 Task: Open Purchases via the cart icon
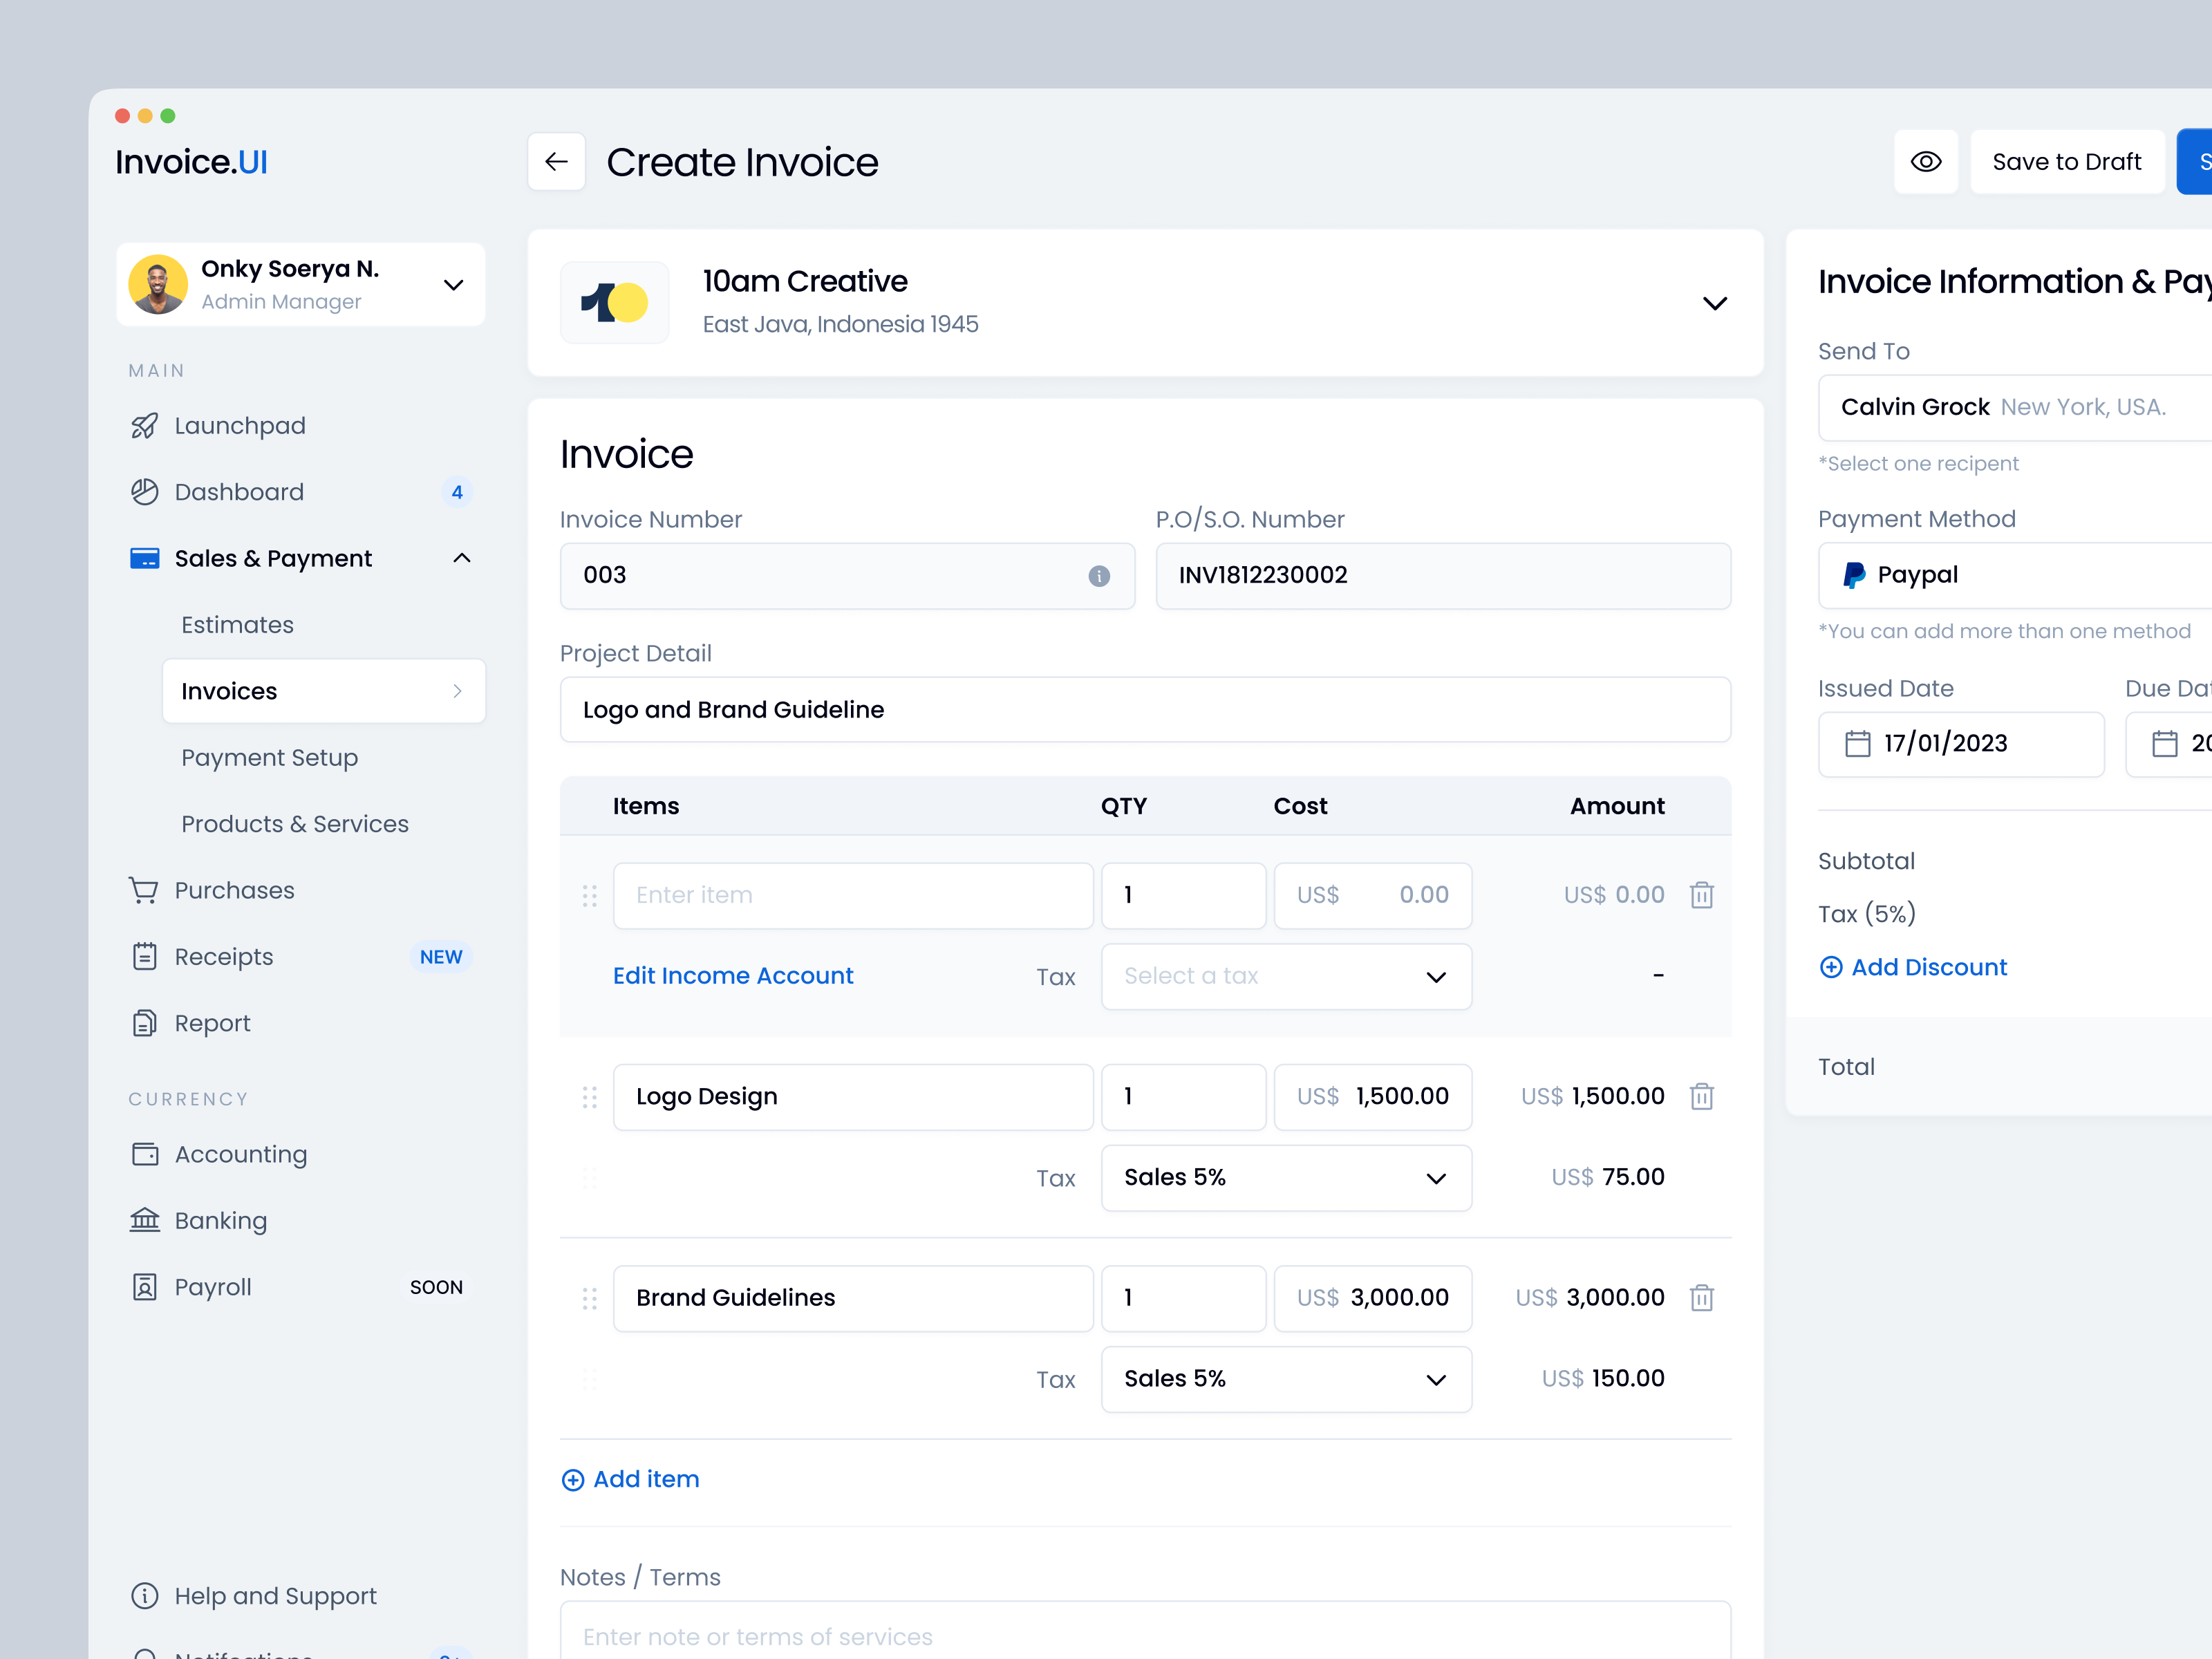tap(145, 890)
